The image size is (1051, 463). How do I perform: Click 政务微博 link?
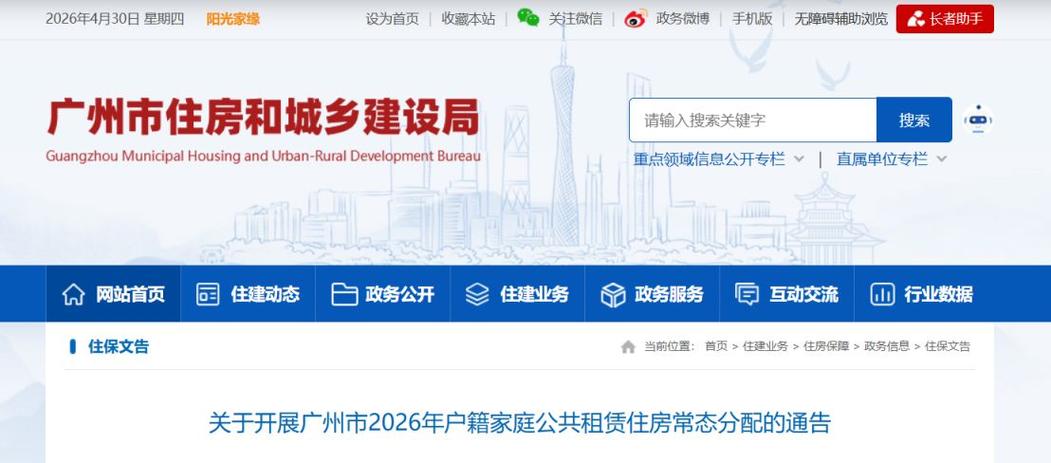pos(682,19)
